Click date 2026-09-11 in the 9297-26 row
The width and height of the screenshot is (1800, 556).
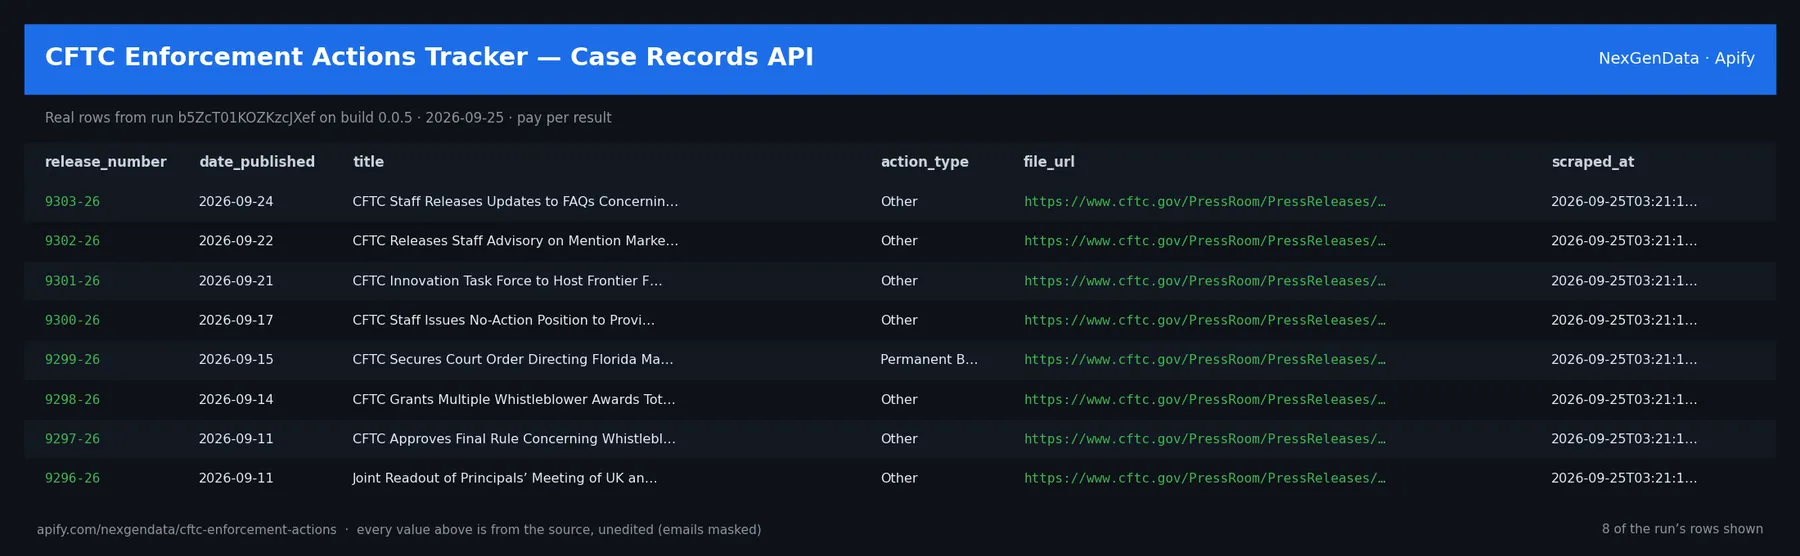236,439
